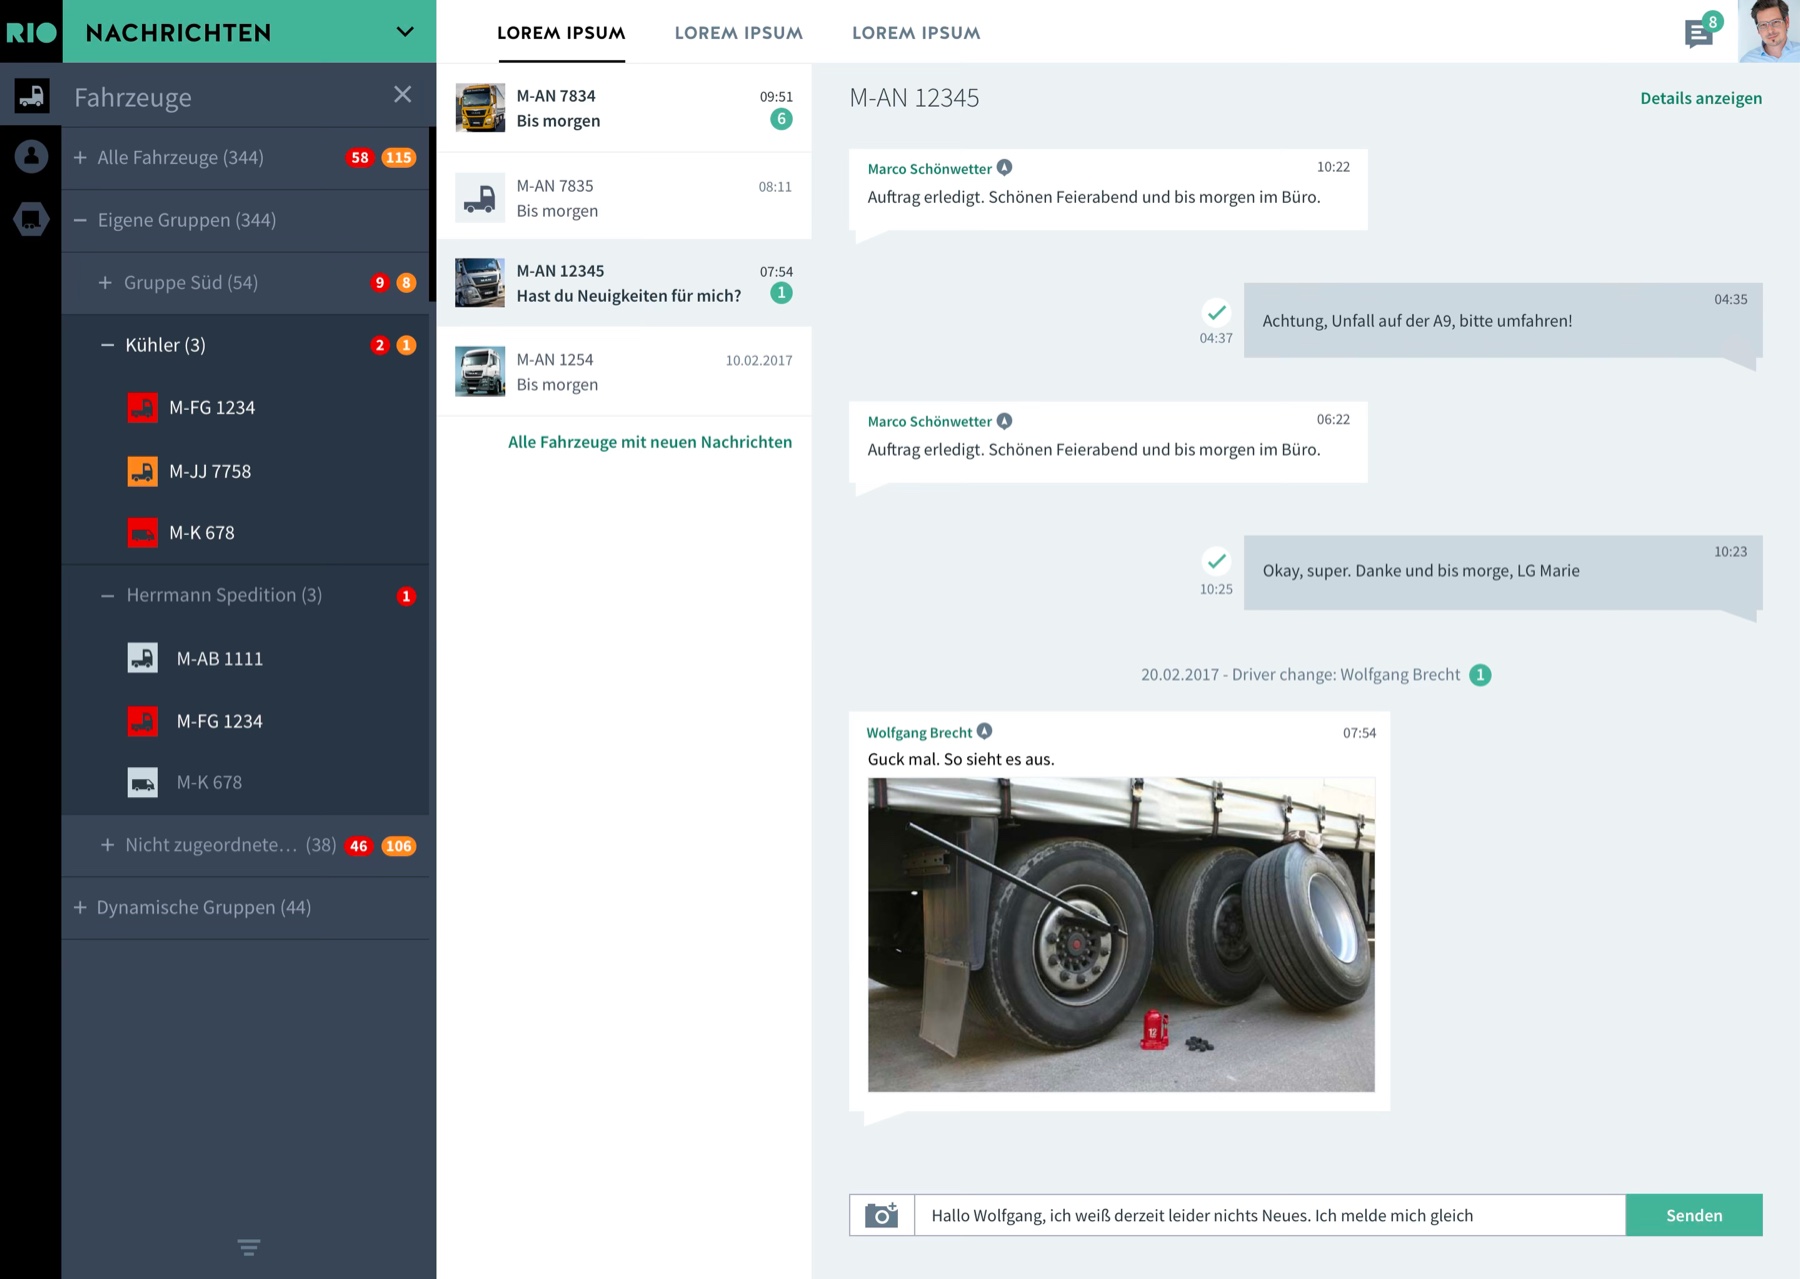This screenshot has width=1800, height=1279.
Task: Expand Alle Fahrzeuge (344)
Action: [80, 157]
